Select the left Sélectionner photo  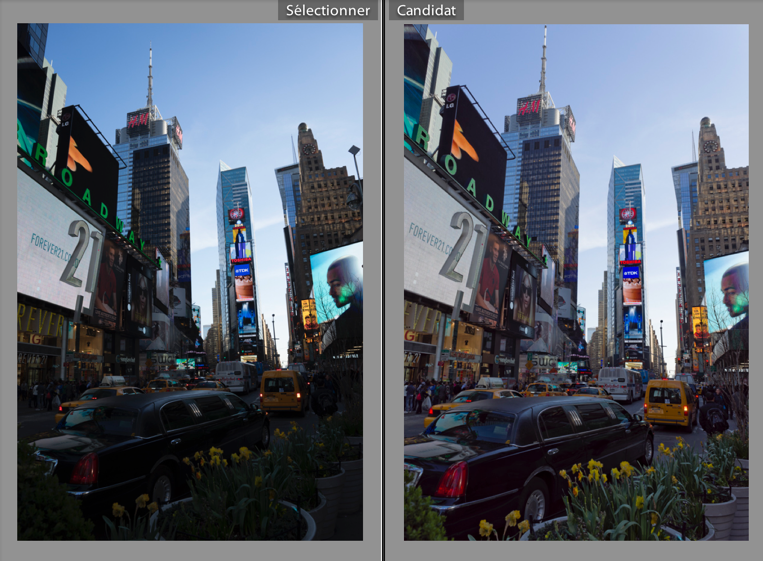[x=190, y=282]
